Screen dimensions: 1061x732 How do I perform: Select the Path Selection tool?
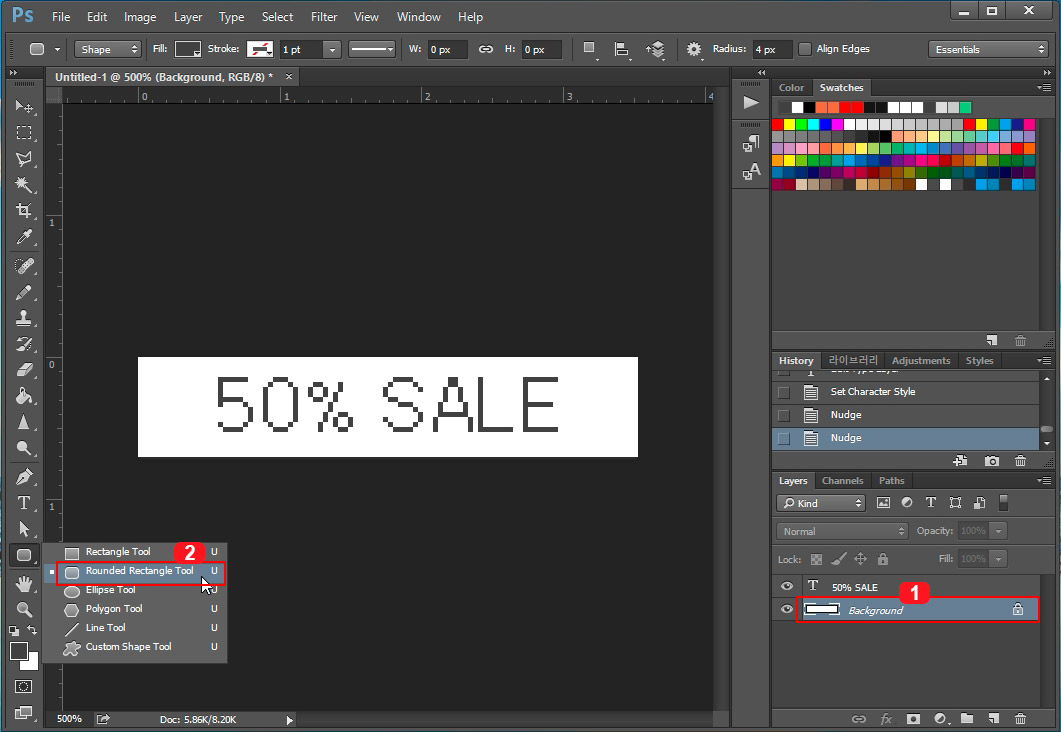[x=24, y=528]
